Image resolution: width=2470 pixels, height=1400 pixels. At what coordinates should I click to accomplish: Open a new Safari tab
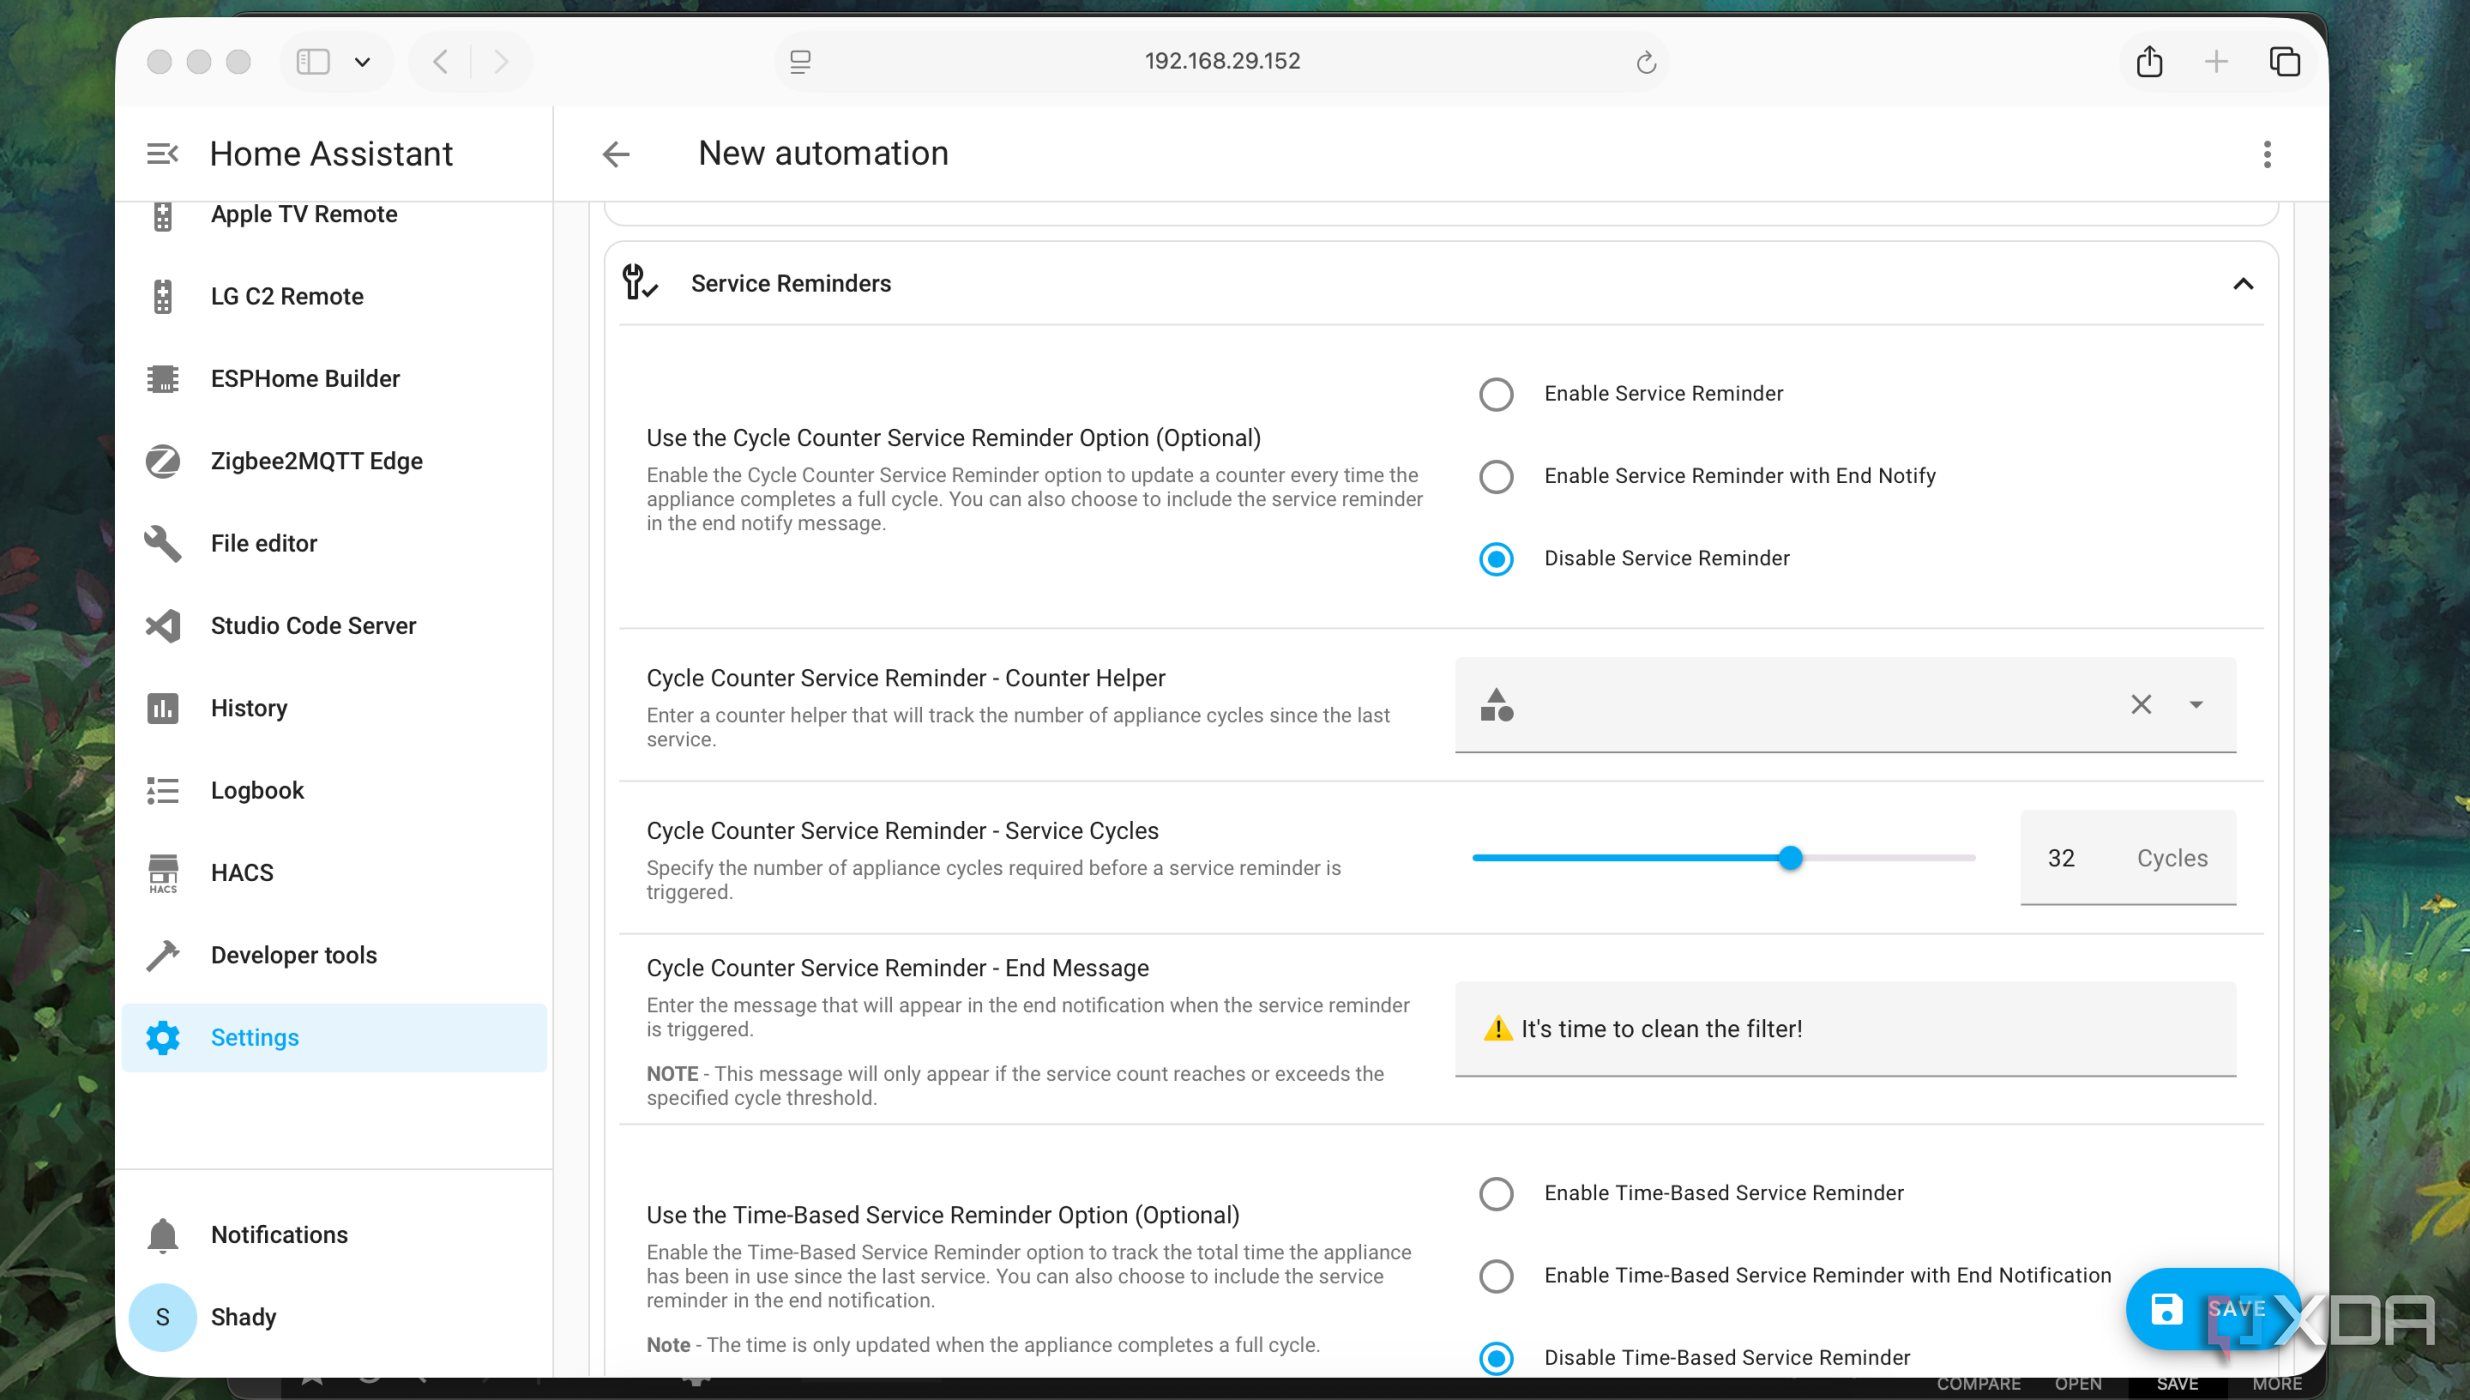tap(2216, 62)
